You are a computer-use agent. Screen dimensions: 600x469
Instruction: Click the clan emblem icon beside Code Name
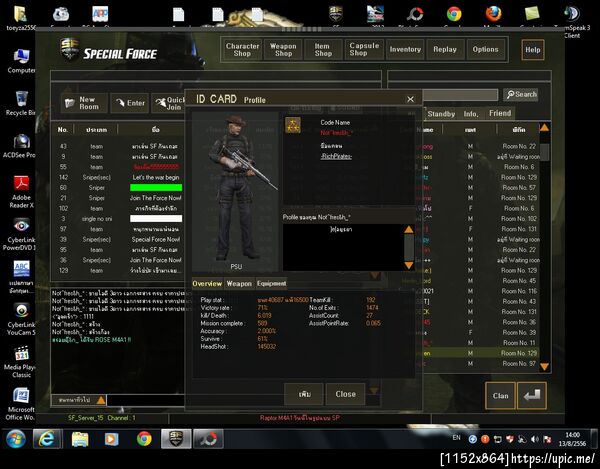pyautogui.click(x=293, y=125)
